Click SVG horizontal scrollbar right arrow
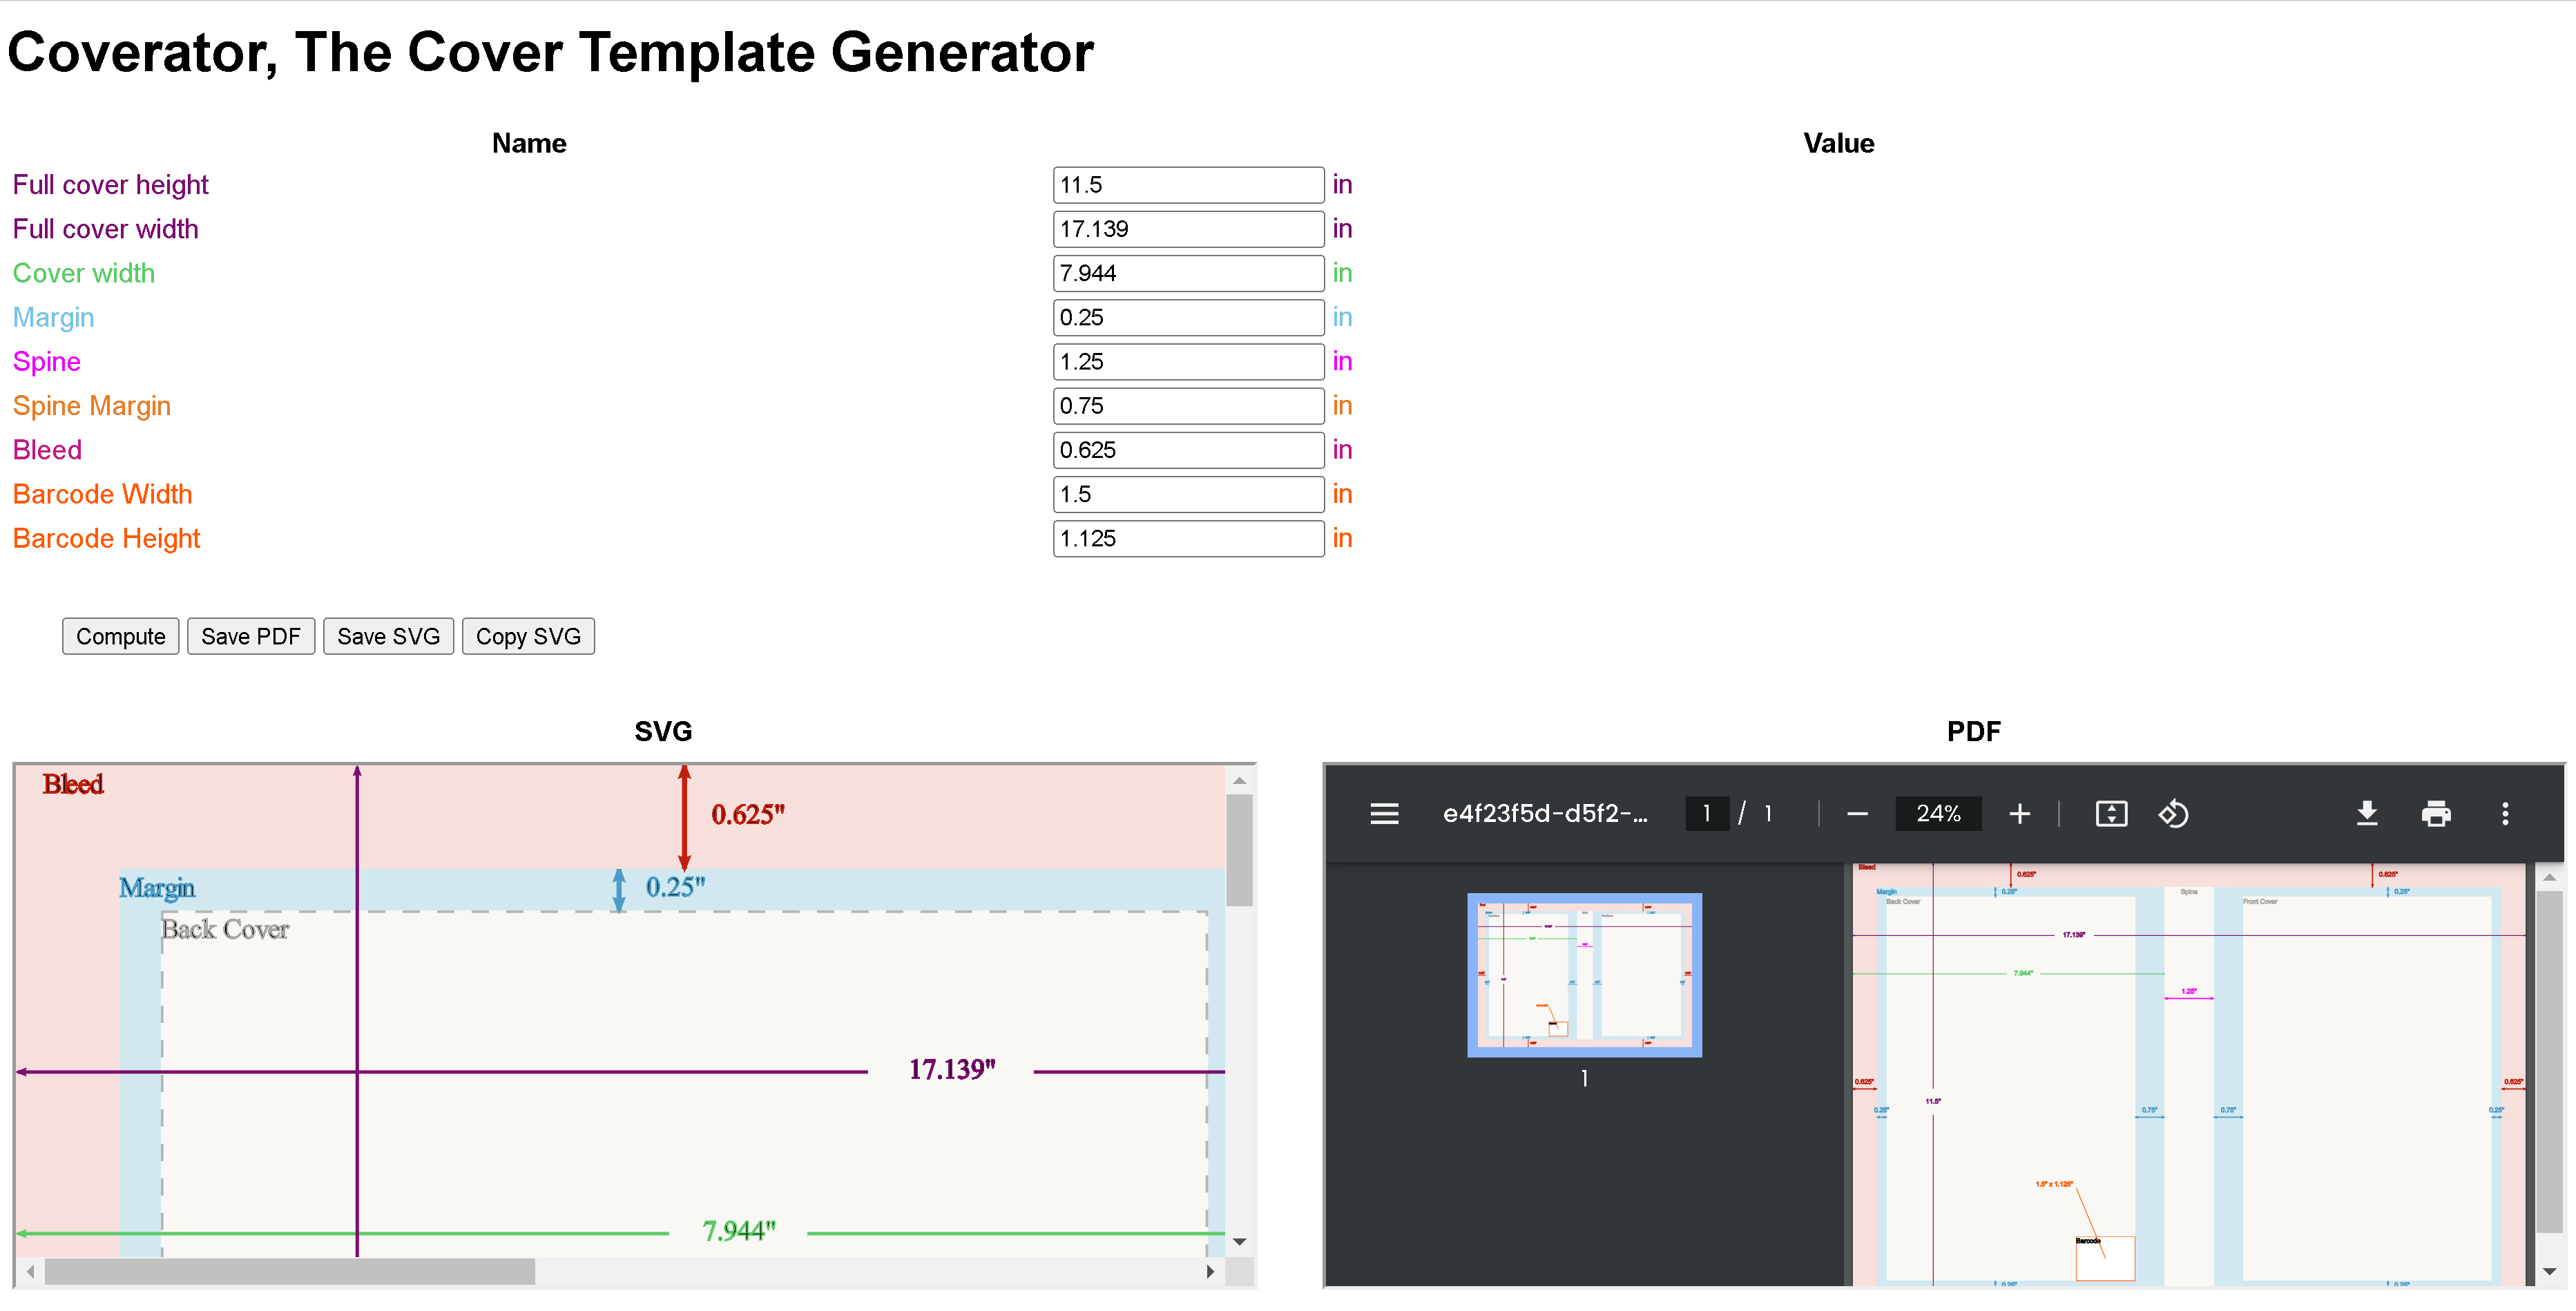 1210,1272
